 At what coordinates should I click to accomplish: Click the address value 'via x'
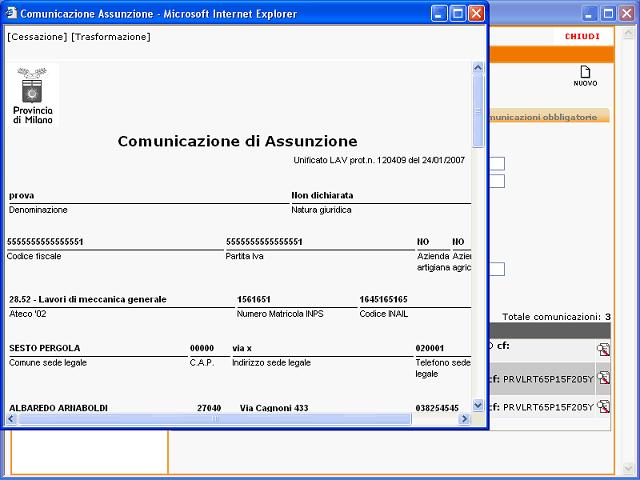(242, 348)
